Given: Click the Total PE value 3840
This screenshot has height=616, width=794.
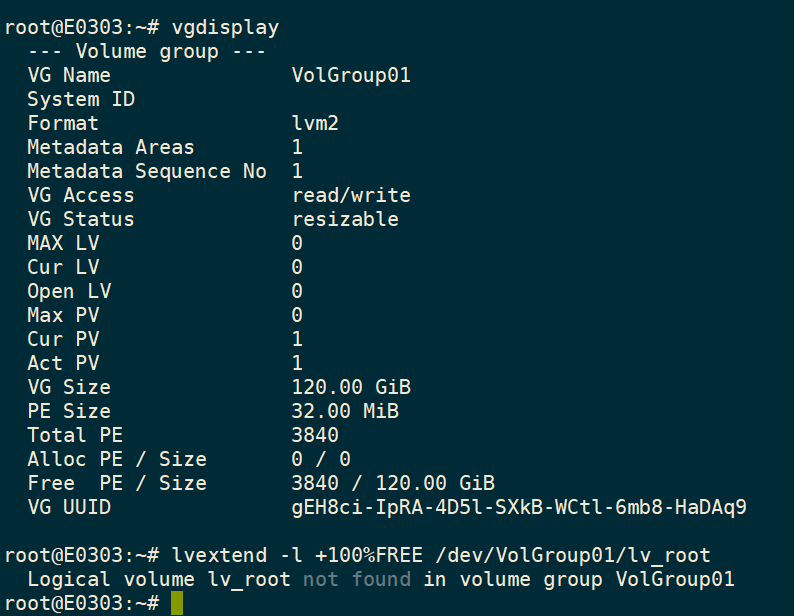Looking at the screenshot, I should click(315, 435).
